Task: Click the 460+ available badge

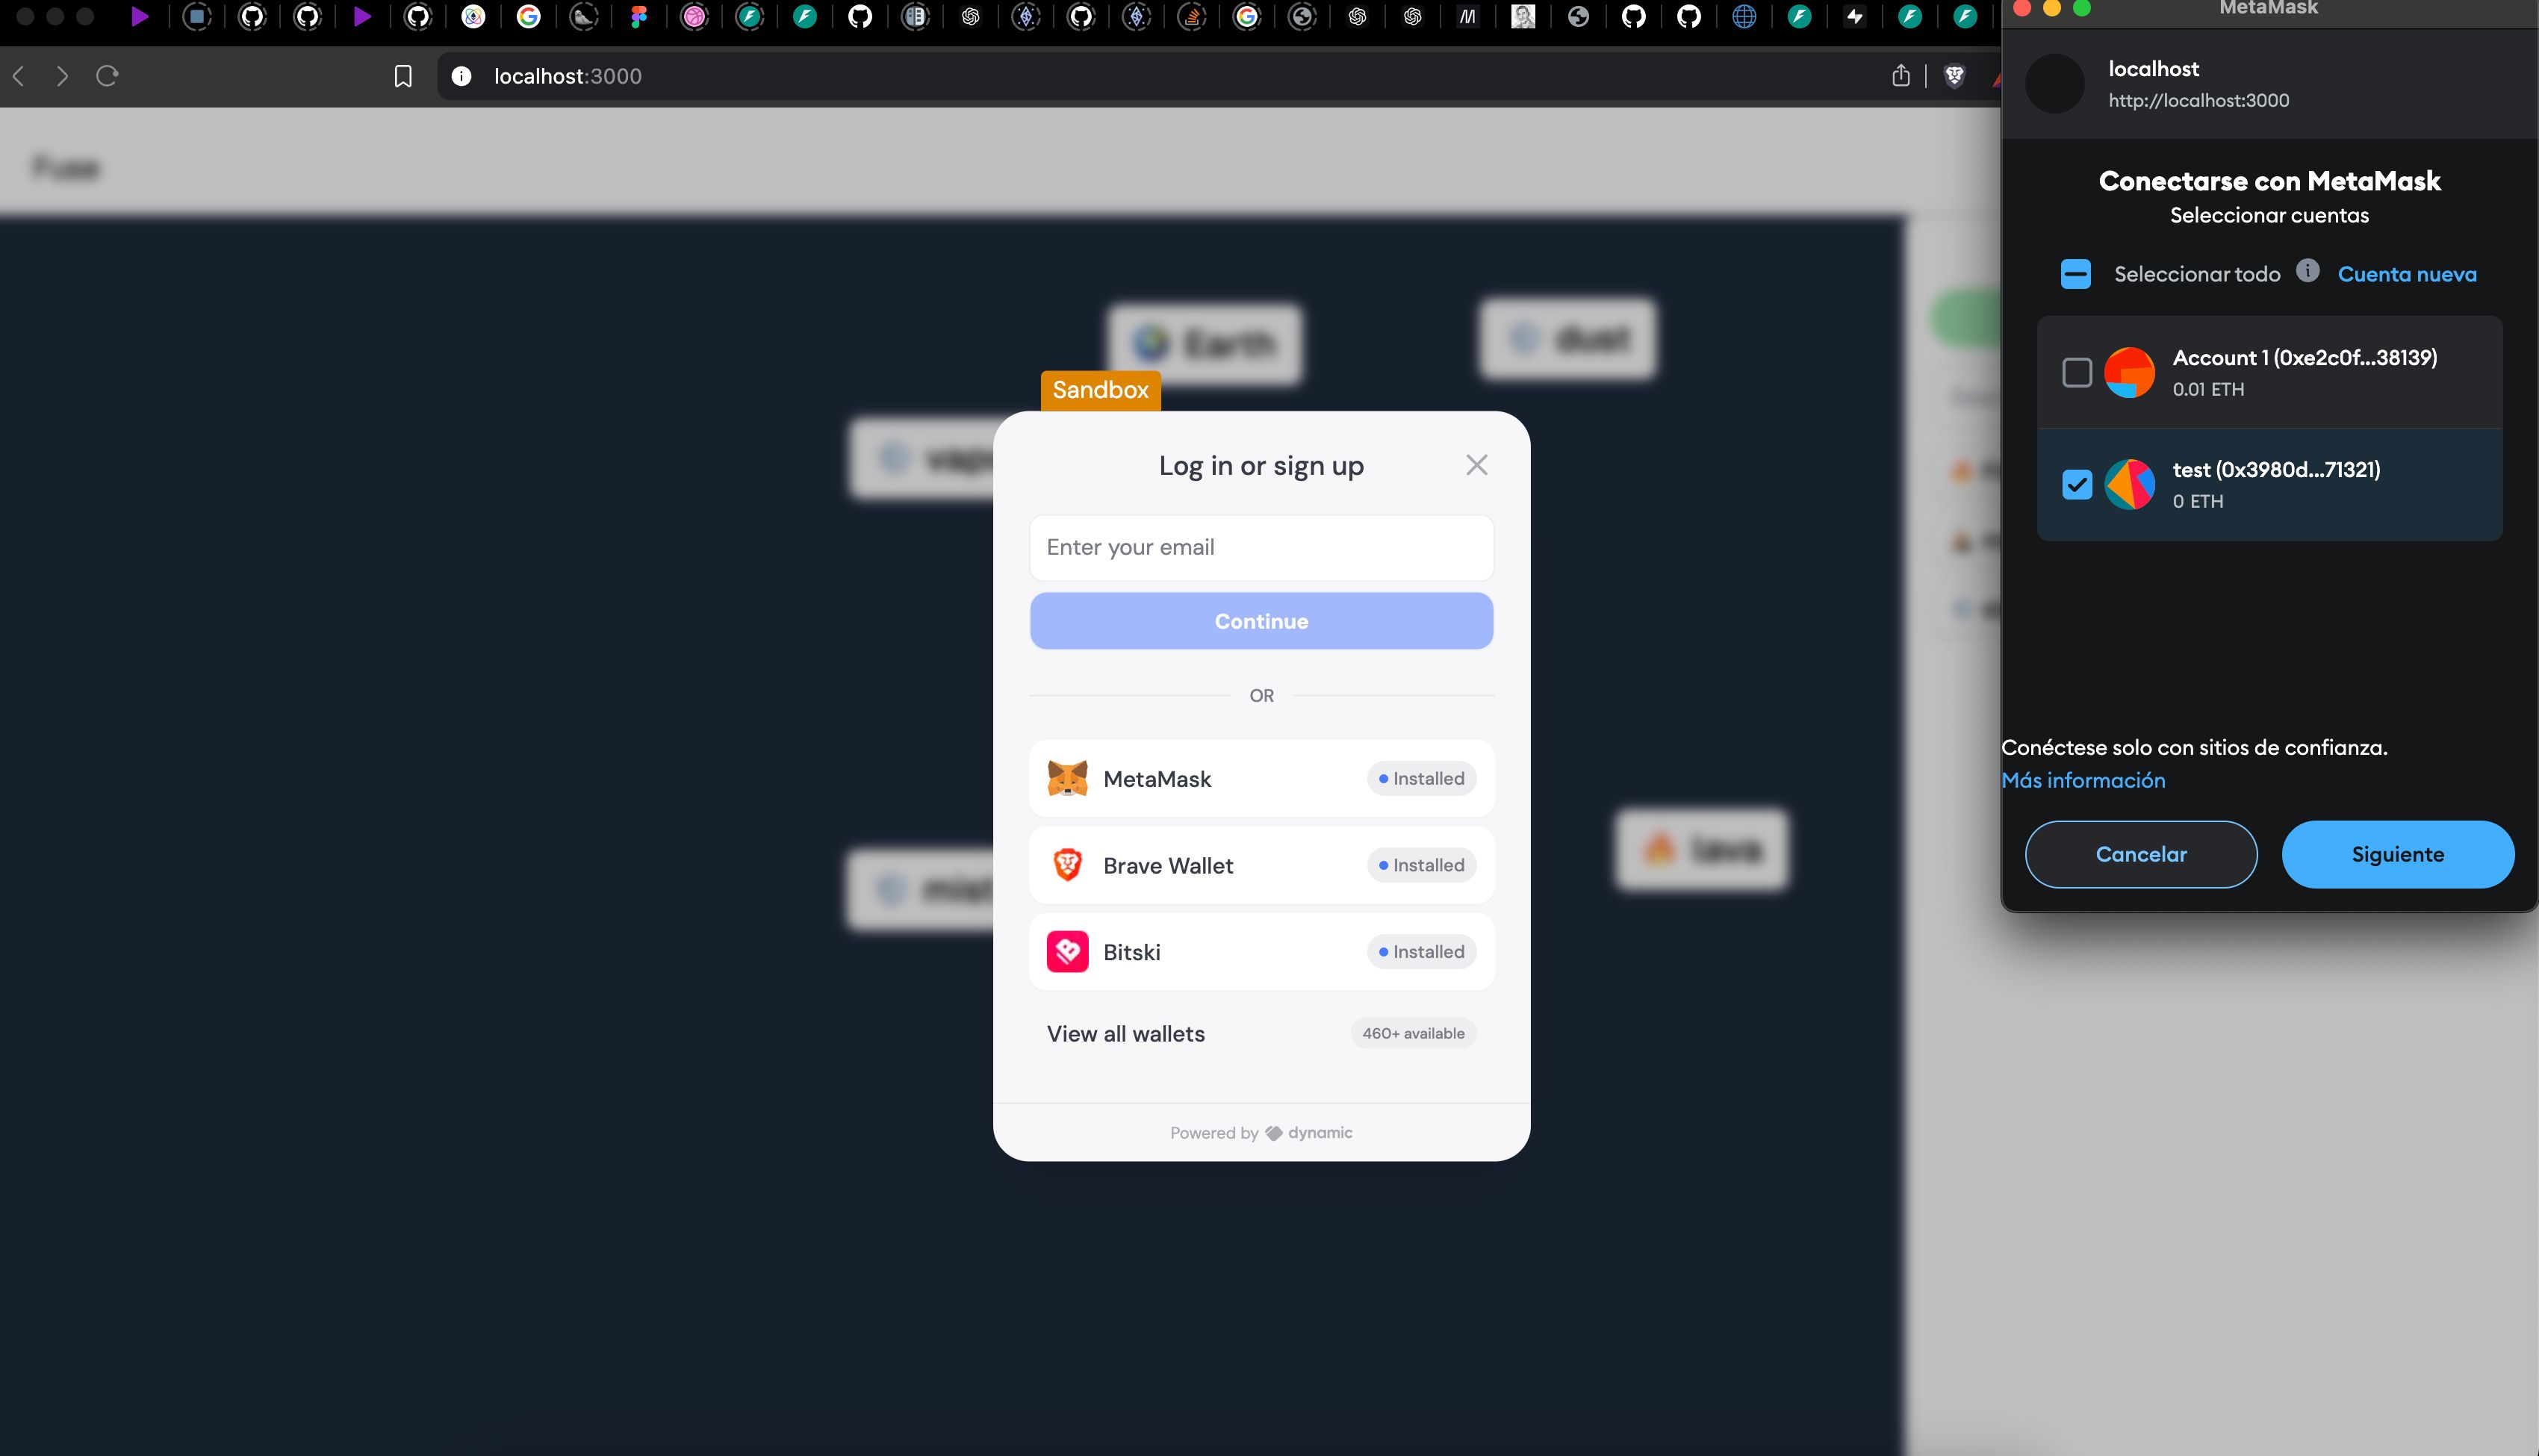Action: (x=1413, y=1033)
